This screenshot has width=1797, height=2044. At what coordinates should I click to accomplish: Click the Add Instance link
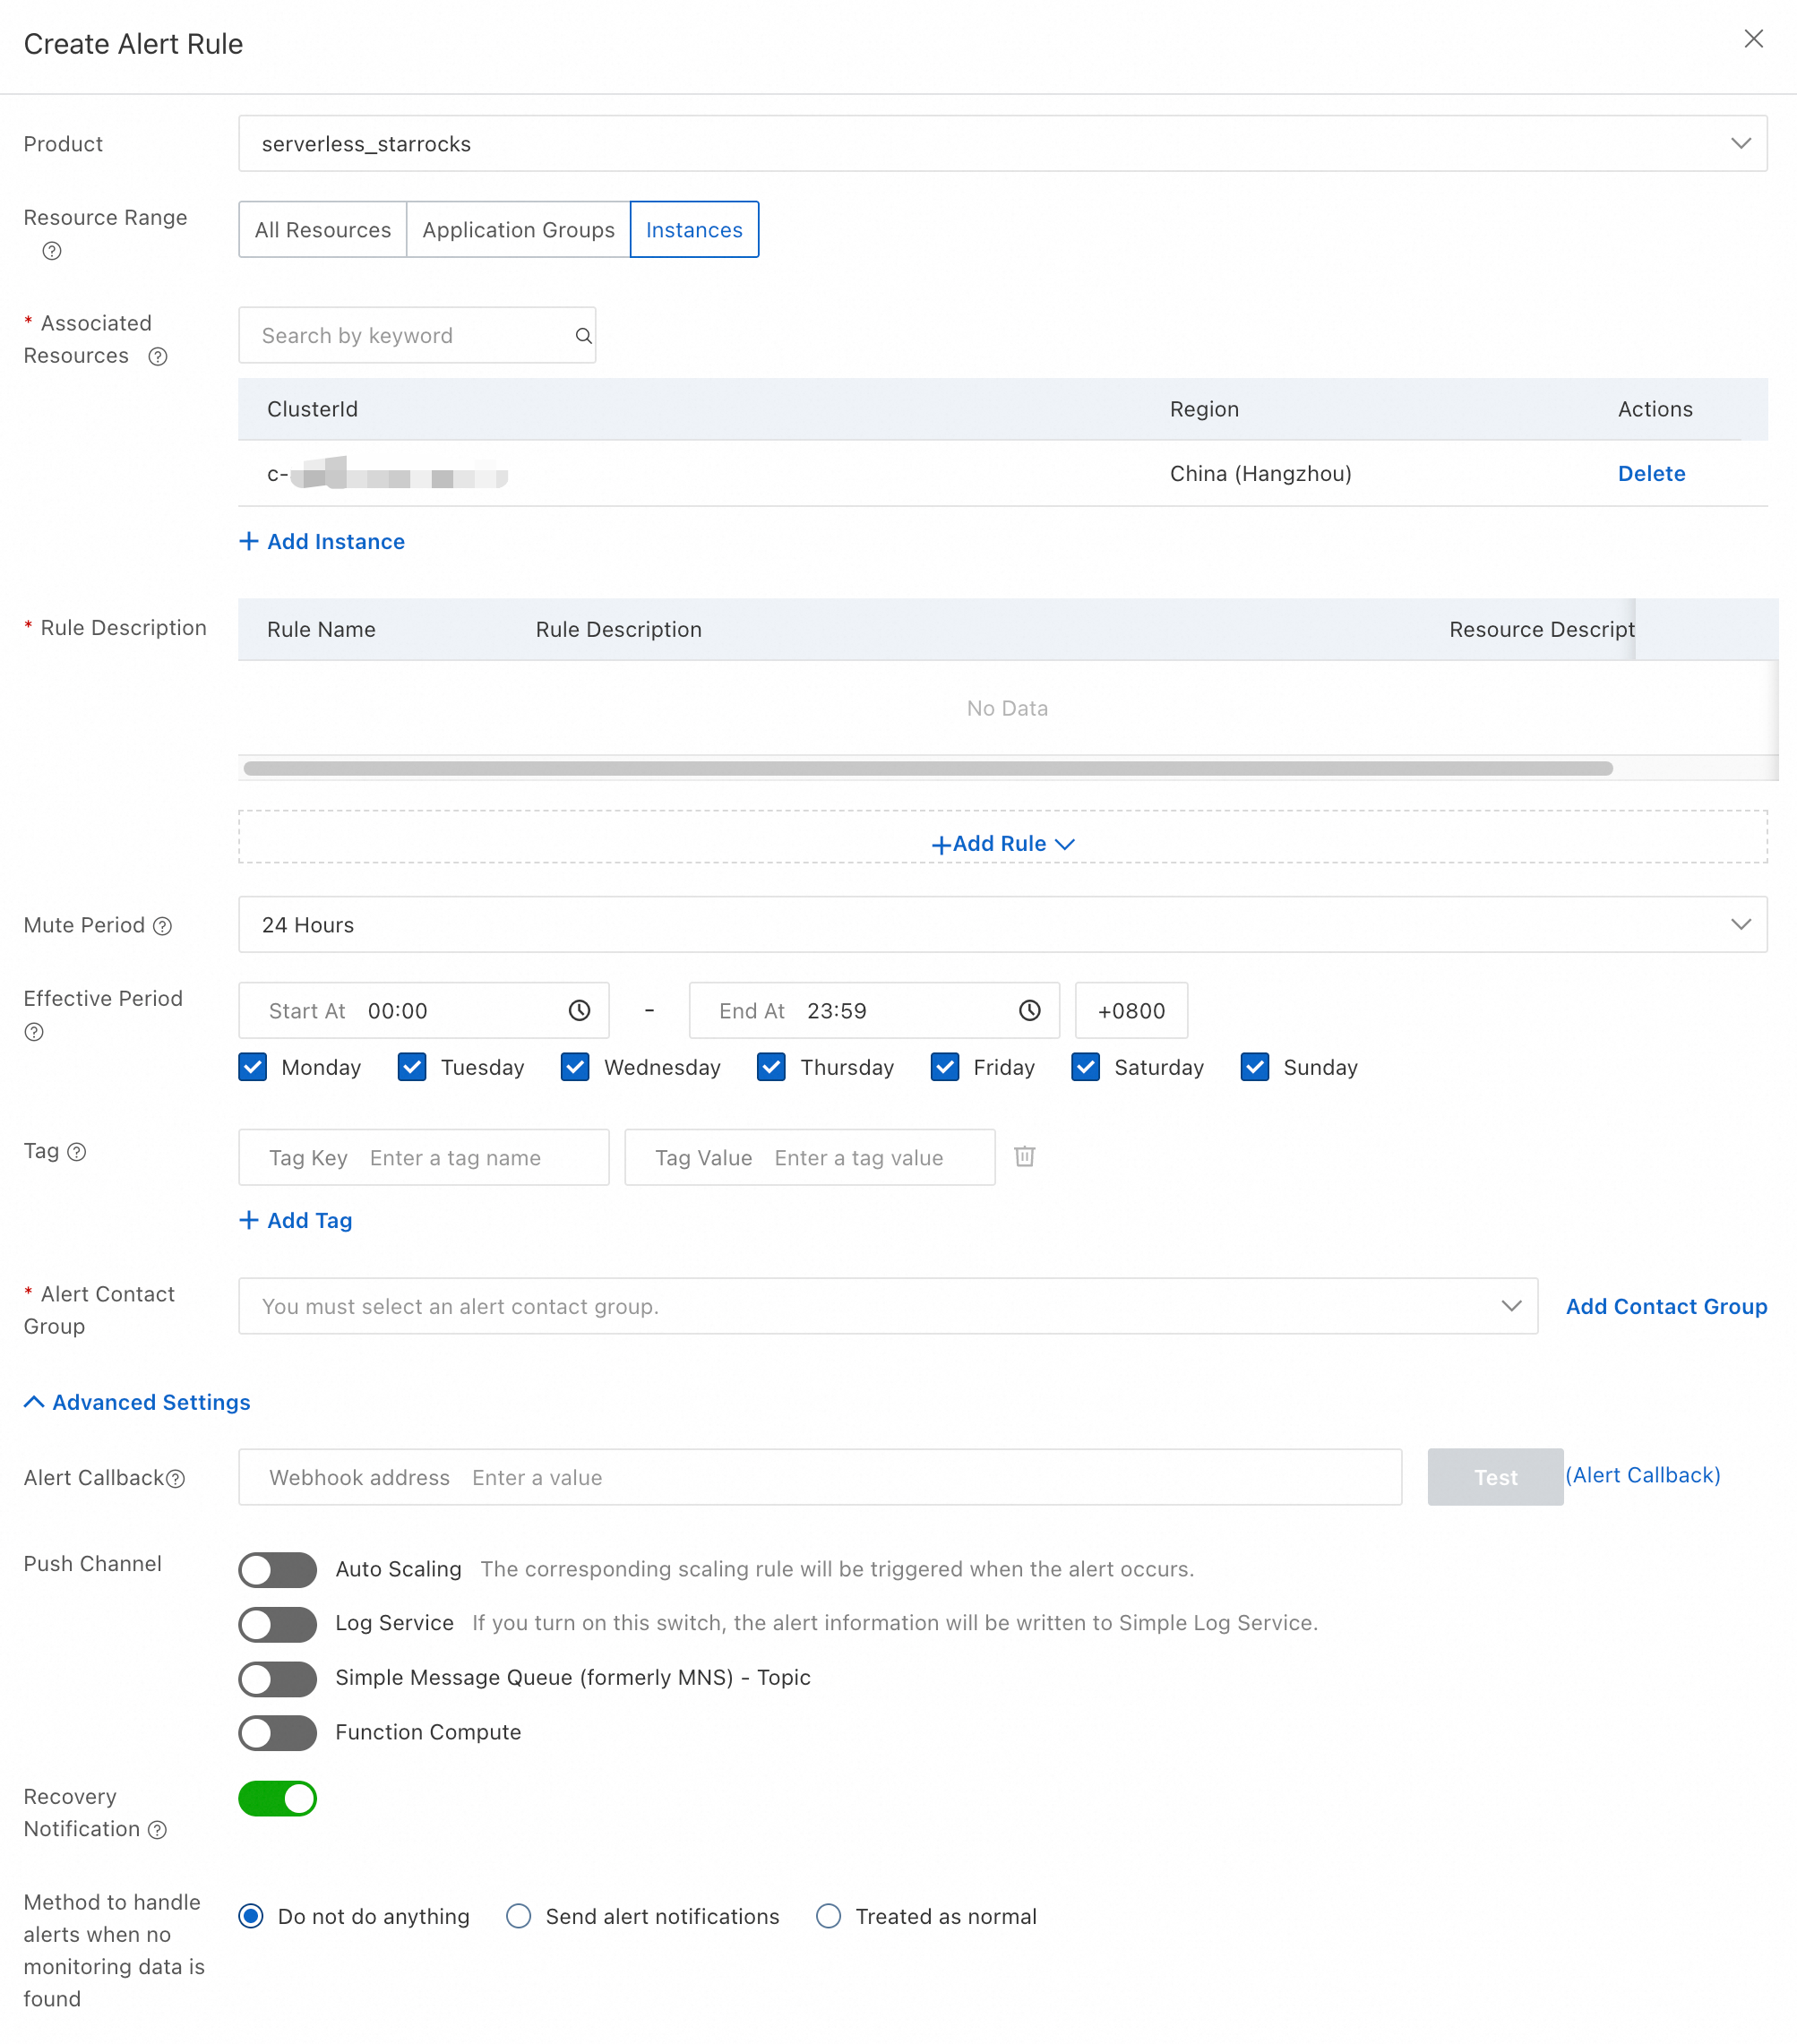322,542
